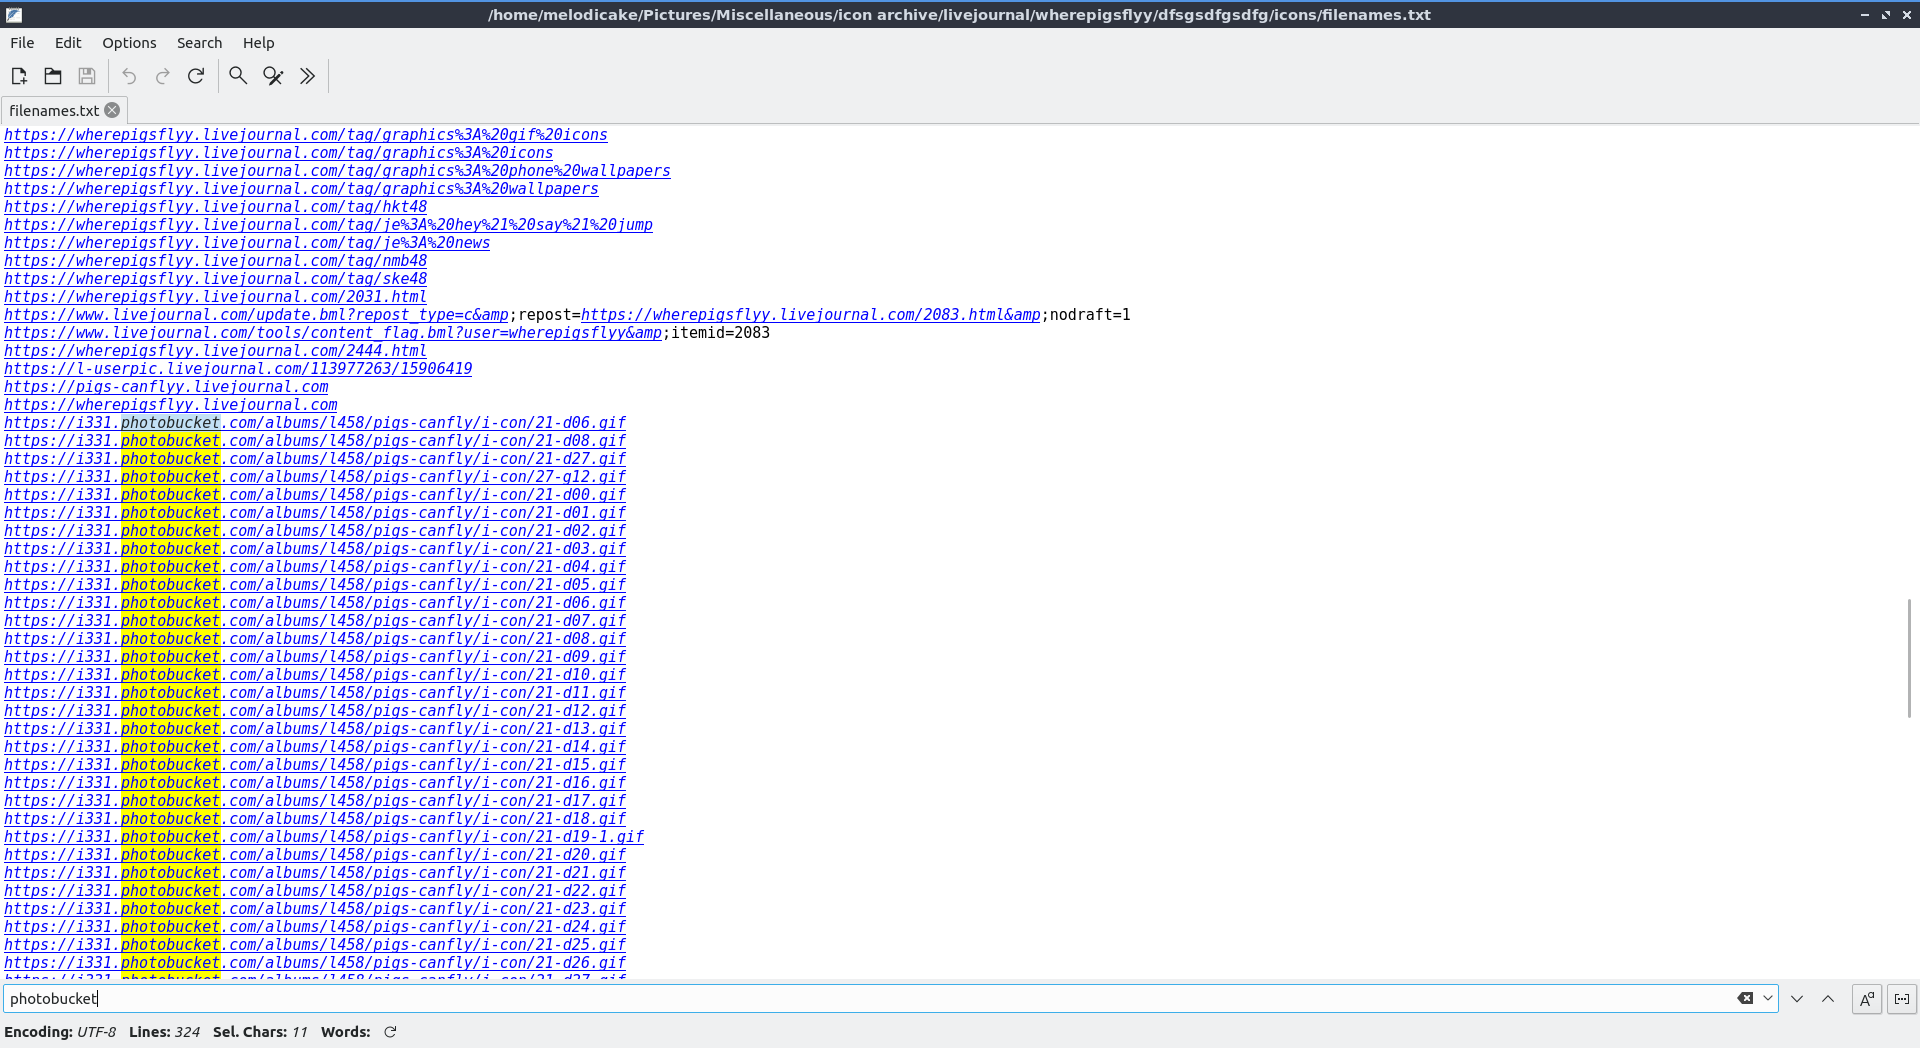Viewport: 1920px width, 1048px height.
Task: Open the Edit menu
Action: [68, 43]
